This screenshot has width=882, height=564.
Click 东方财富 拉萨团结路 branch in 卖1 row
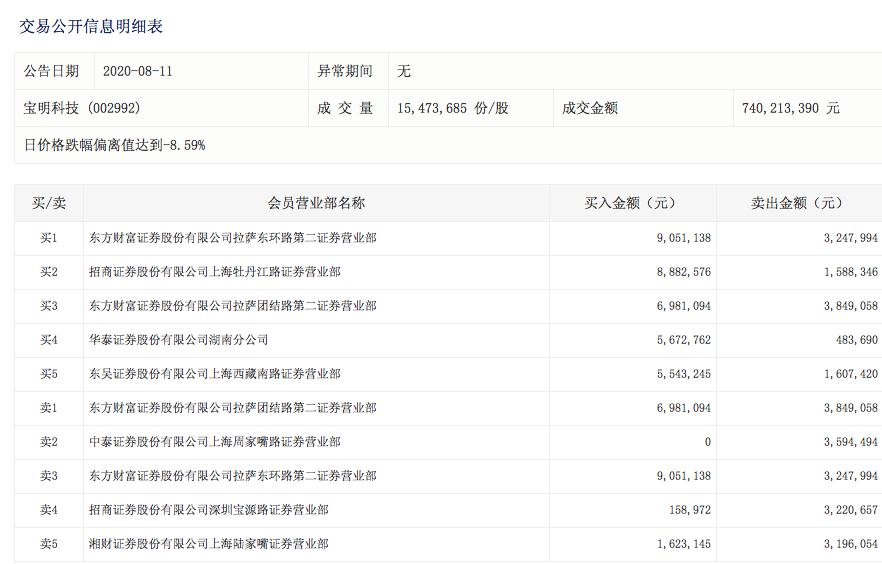coord(233,408)
